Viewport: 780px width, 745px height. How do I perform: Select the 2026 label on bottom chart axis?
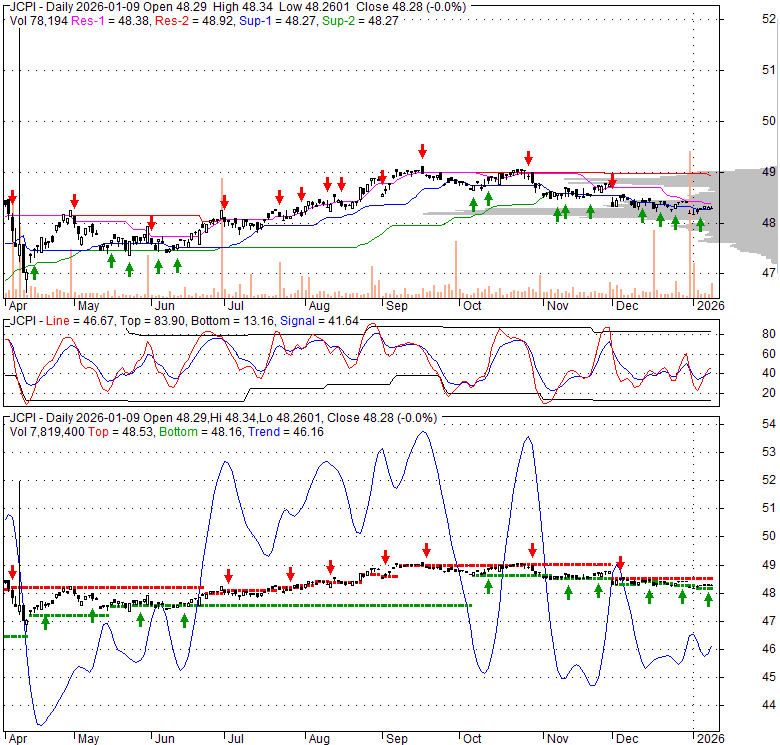[711, 739]
